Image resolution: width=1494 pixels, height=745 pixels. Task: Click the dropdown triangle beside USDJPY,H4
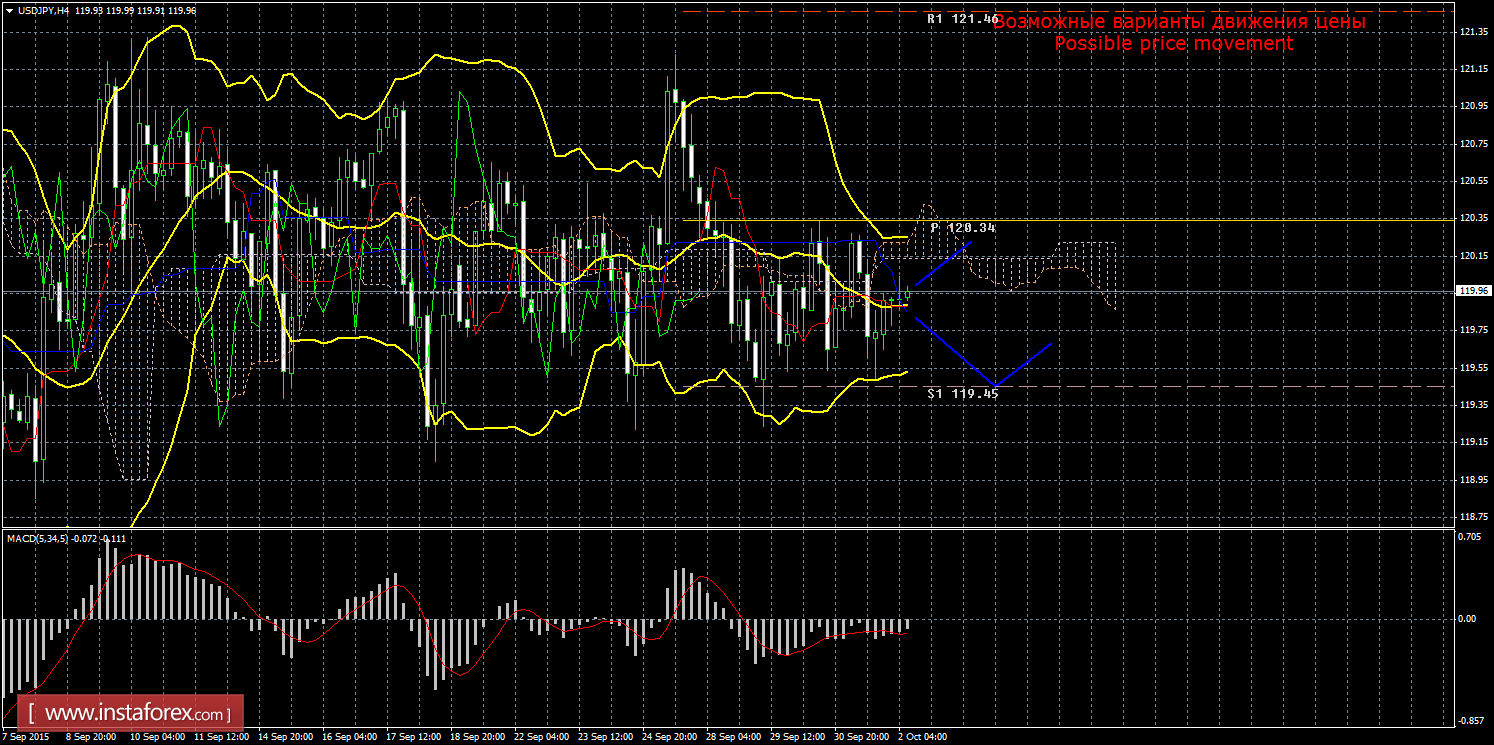9,10
